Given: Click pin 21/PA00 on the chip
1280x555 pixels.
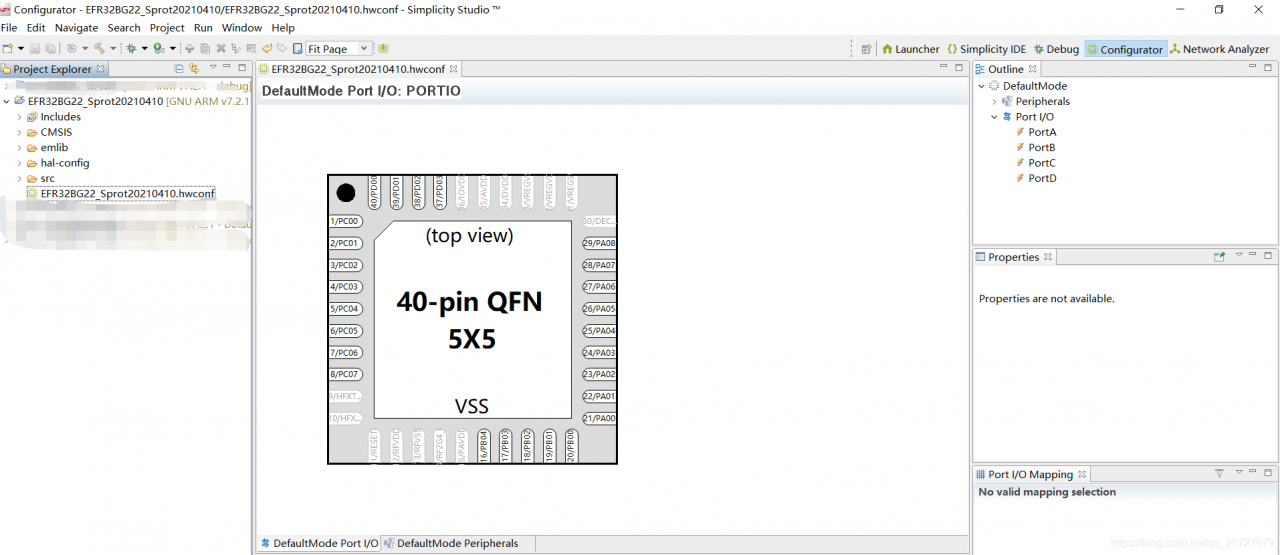Looking at the screenshot, I should tap(600, 418).
